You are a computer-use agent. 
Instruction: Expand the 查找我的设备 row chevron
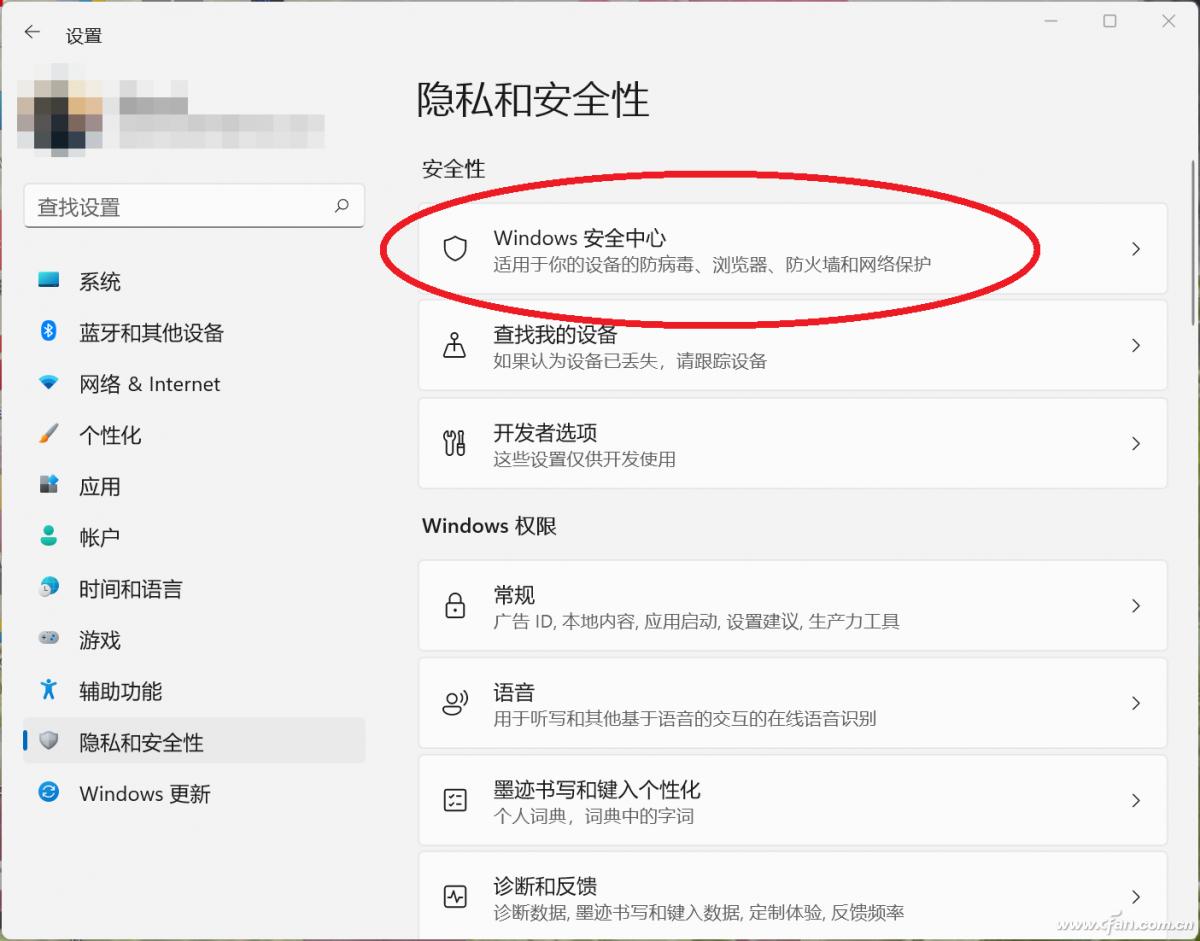pos(1136,345)
